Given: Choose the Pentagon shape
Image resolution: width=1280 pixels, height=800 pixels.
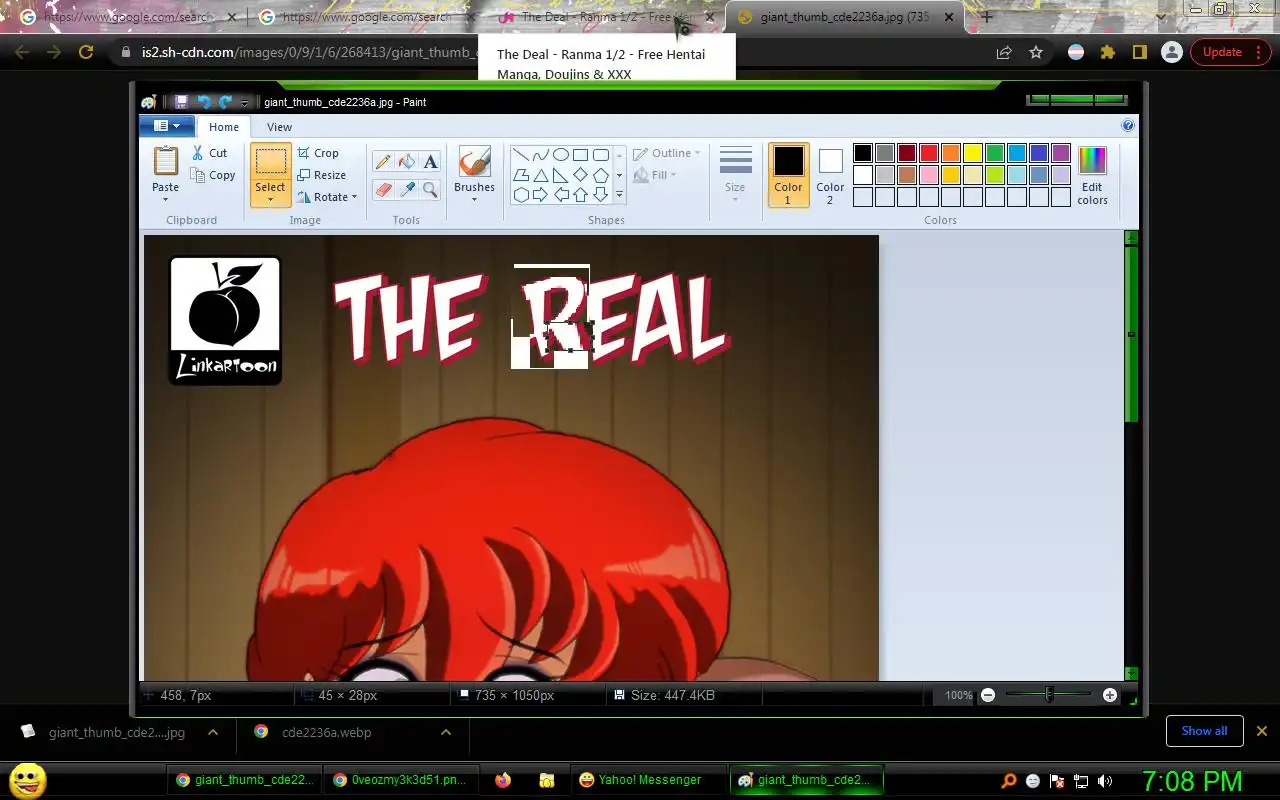Looking at the screenshot, I should point(601,175).
